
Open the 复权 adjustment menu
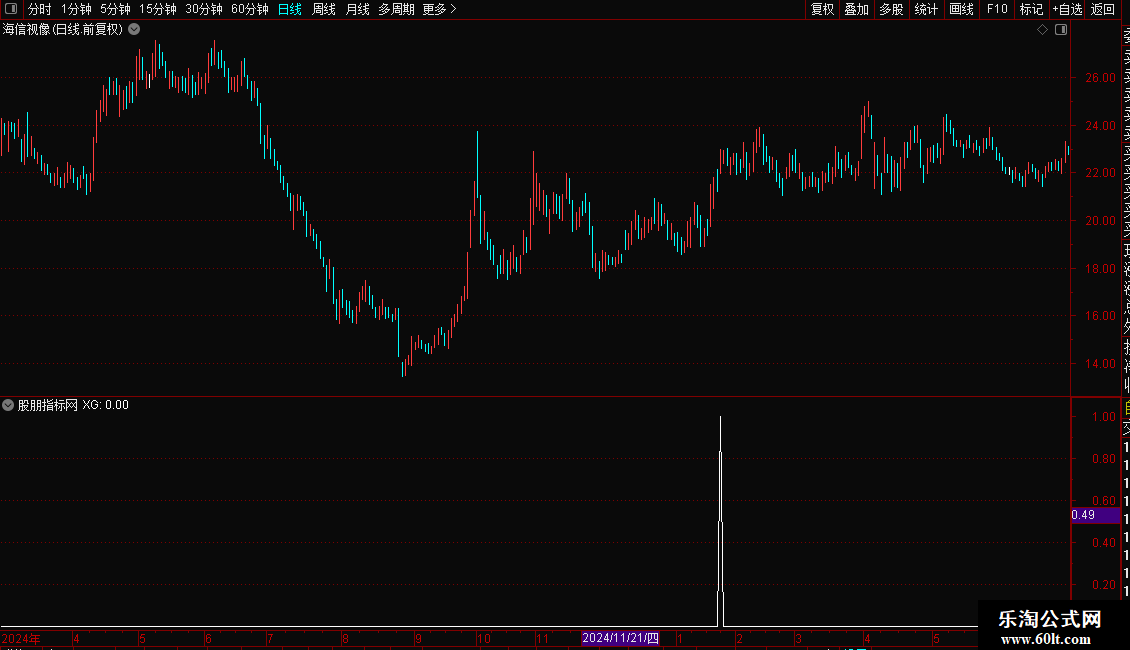click(x=822, y=9)
